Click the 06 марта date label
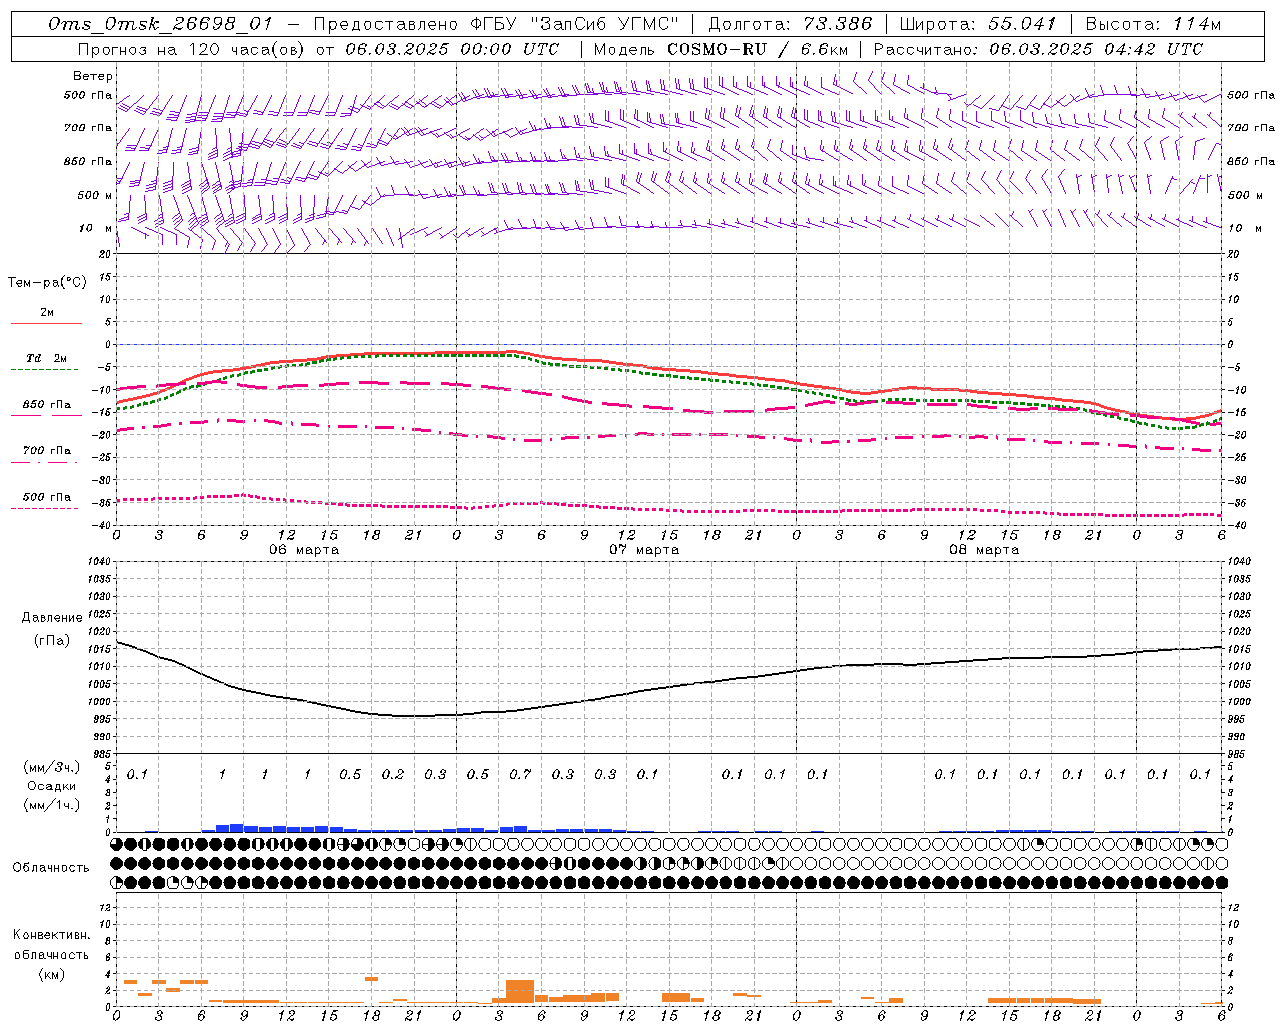Image resolution: width=1280 pixels, height=1024 pixels. pyautogui.click(x=304, y=550)
